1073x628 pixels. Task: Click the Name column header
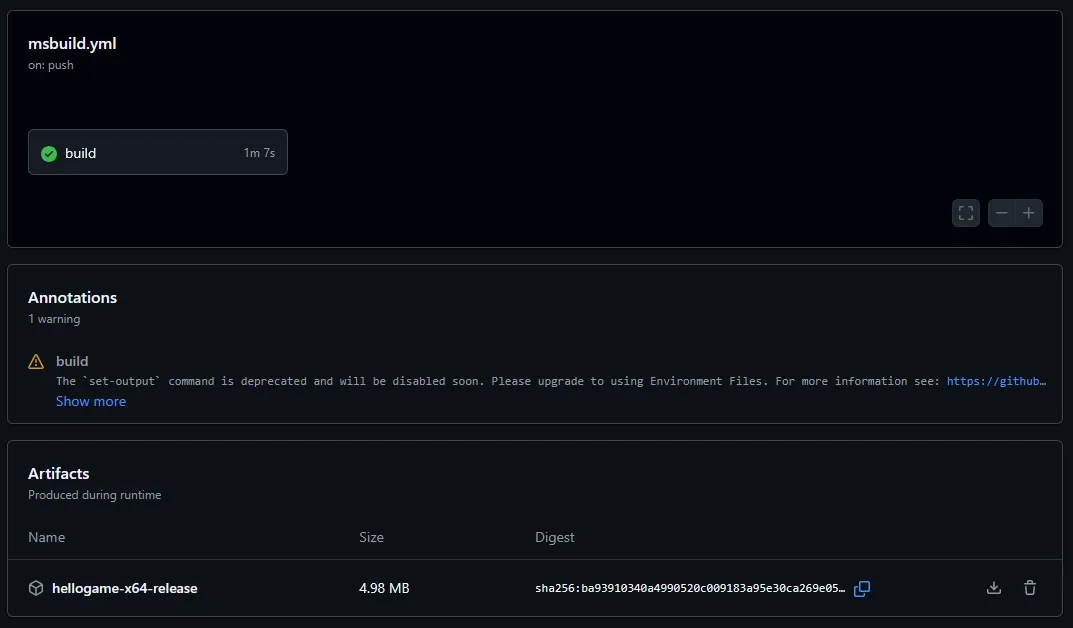point(46,537)
